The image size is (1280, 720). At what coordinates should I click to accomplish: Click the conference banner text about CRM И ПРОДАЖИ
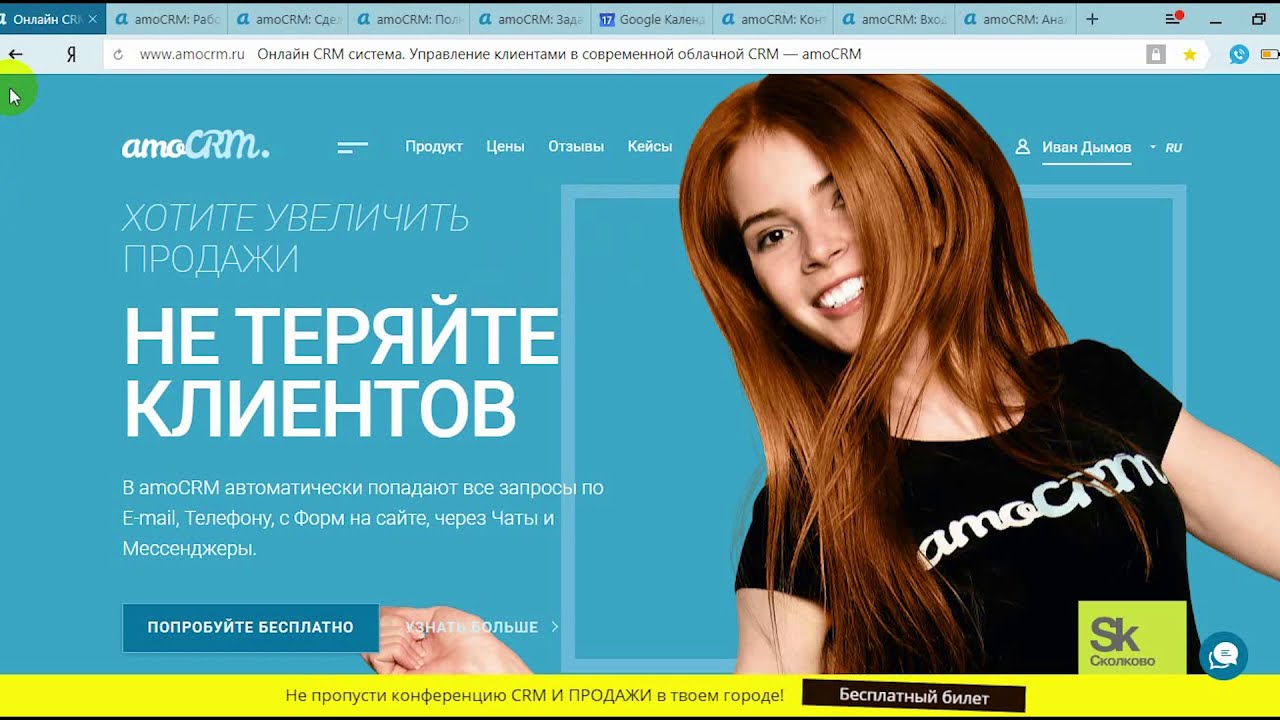(x=534, y=696)
